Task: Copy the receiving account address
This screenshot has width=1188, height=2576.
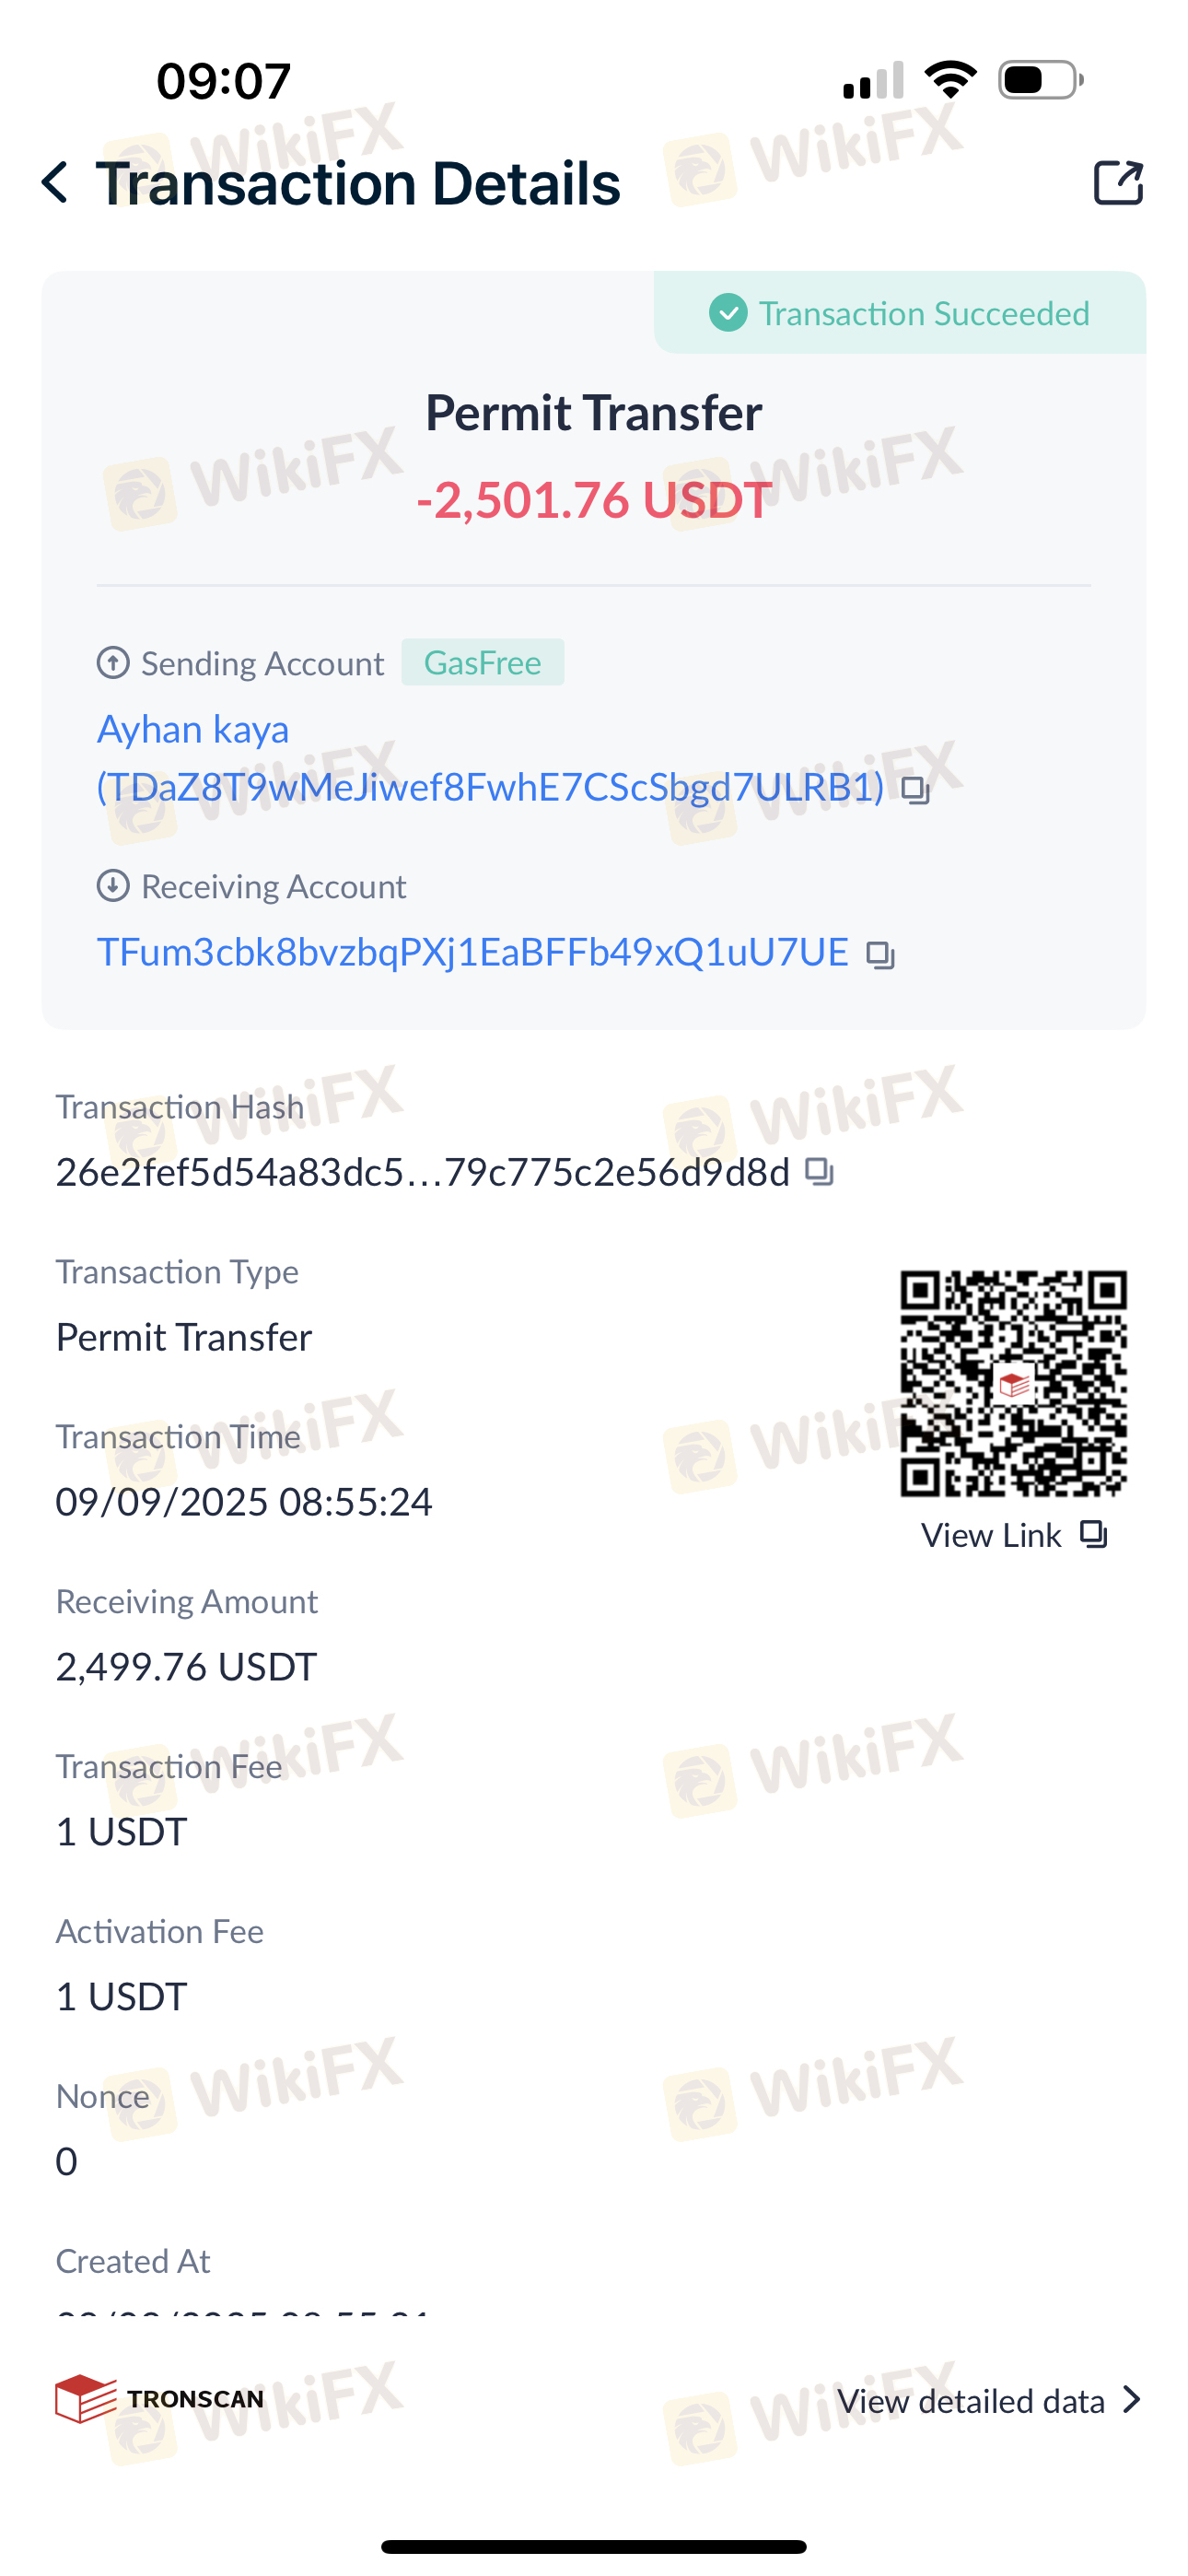Action: tap(880, 955)
